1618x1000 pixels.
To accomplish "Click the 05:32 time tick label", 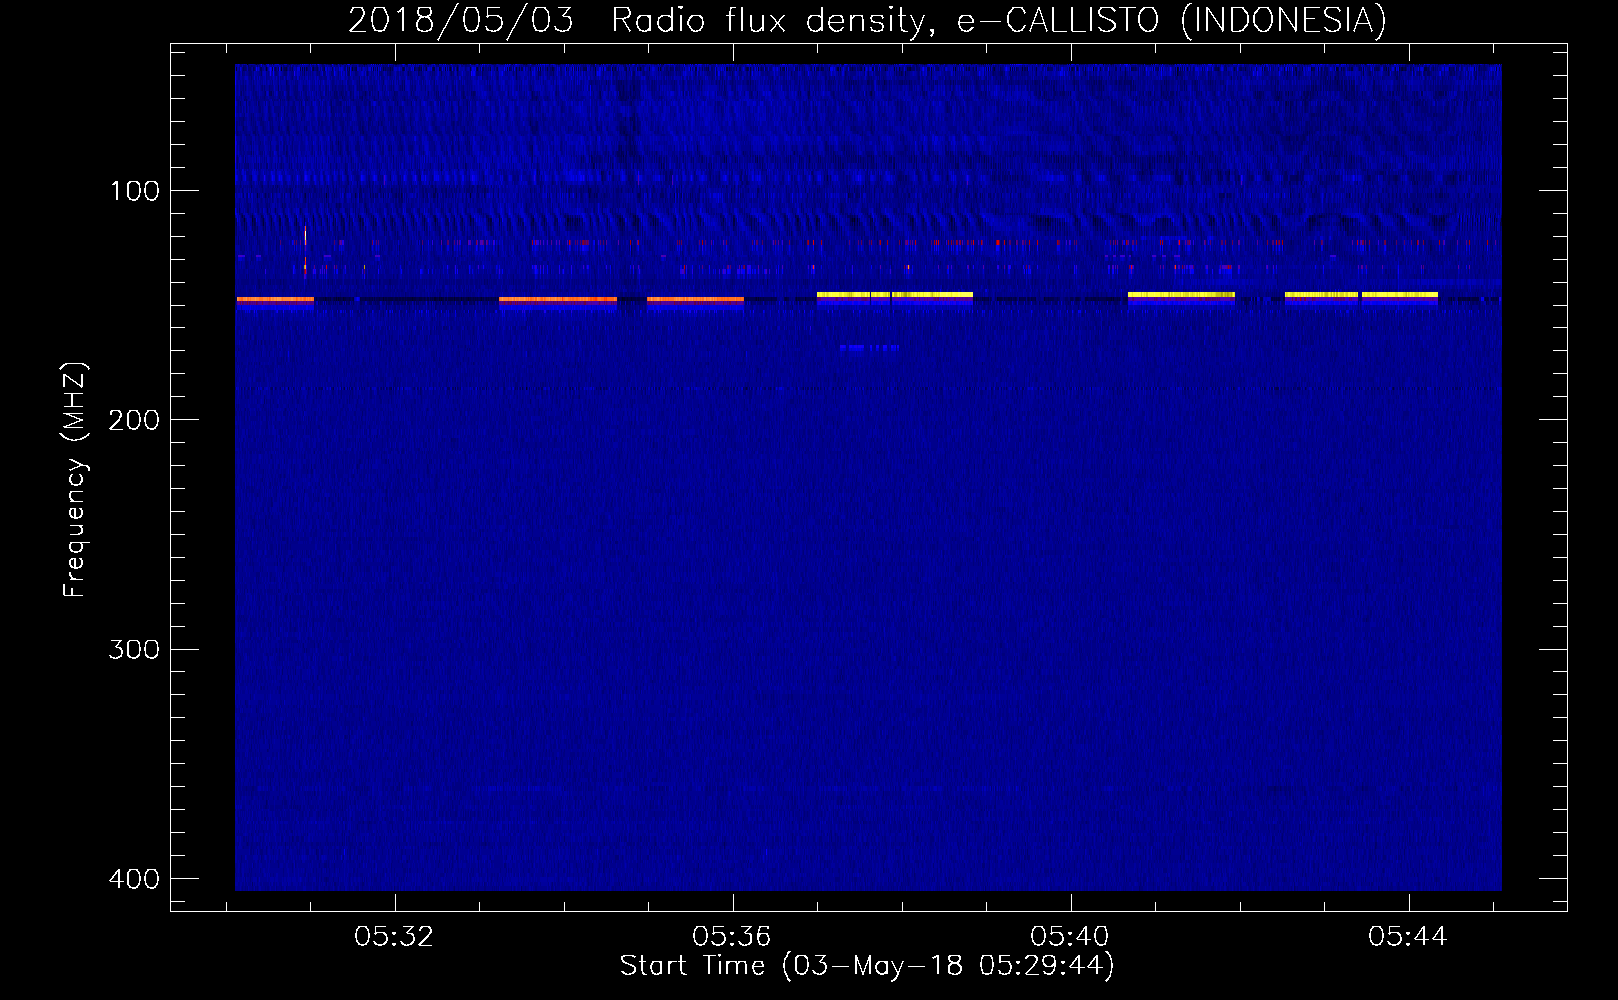I will point(394,937).
